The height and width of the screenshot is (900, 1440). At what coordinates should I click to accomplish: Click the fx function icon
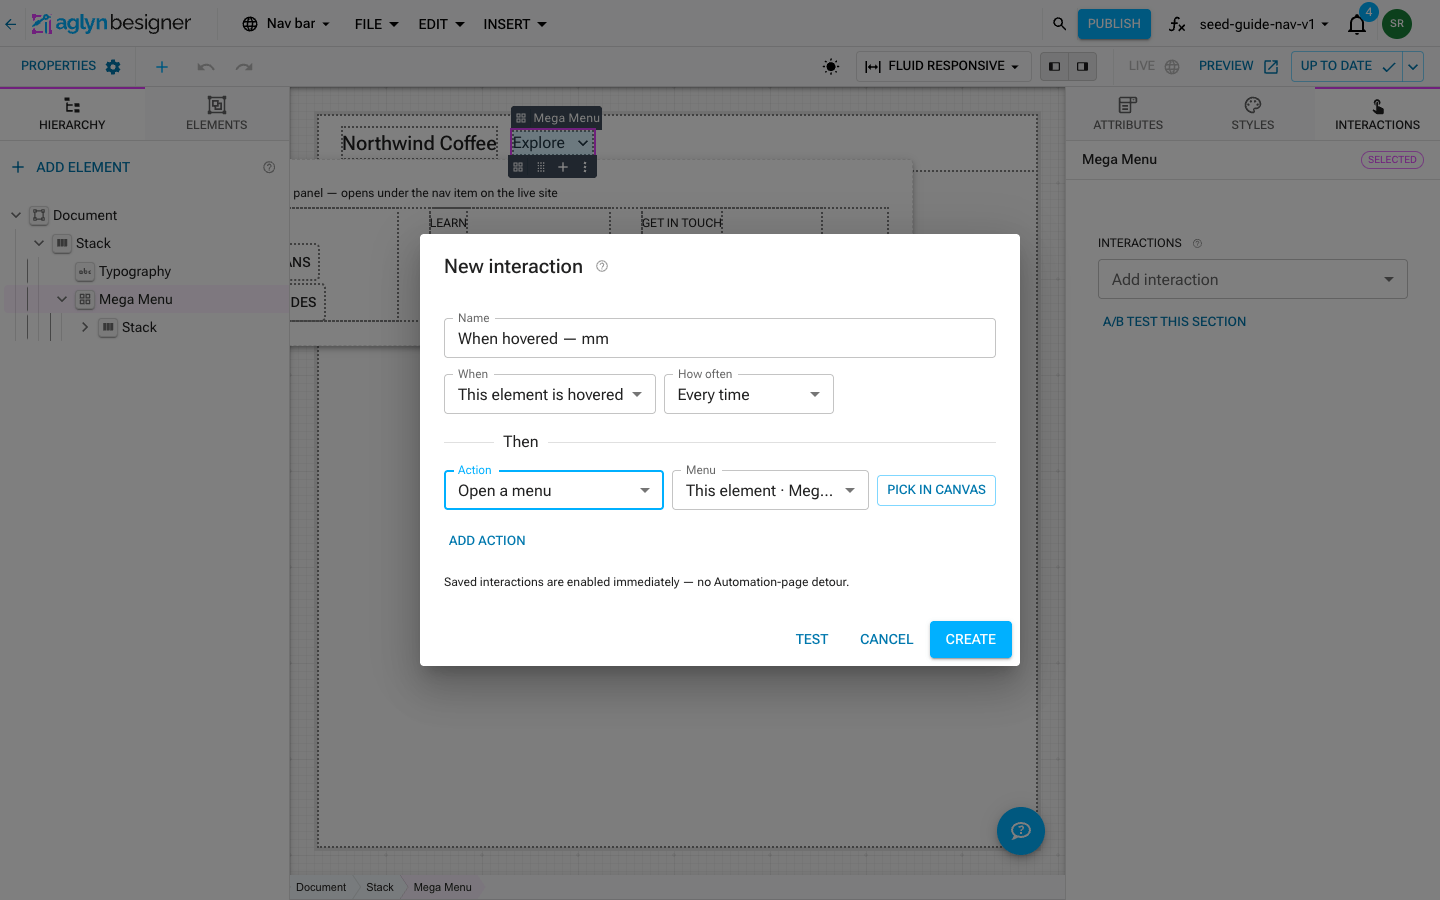[x=1177, y=24]
